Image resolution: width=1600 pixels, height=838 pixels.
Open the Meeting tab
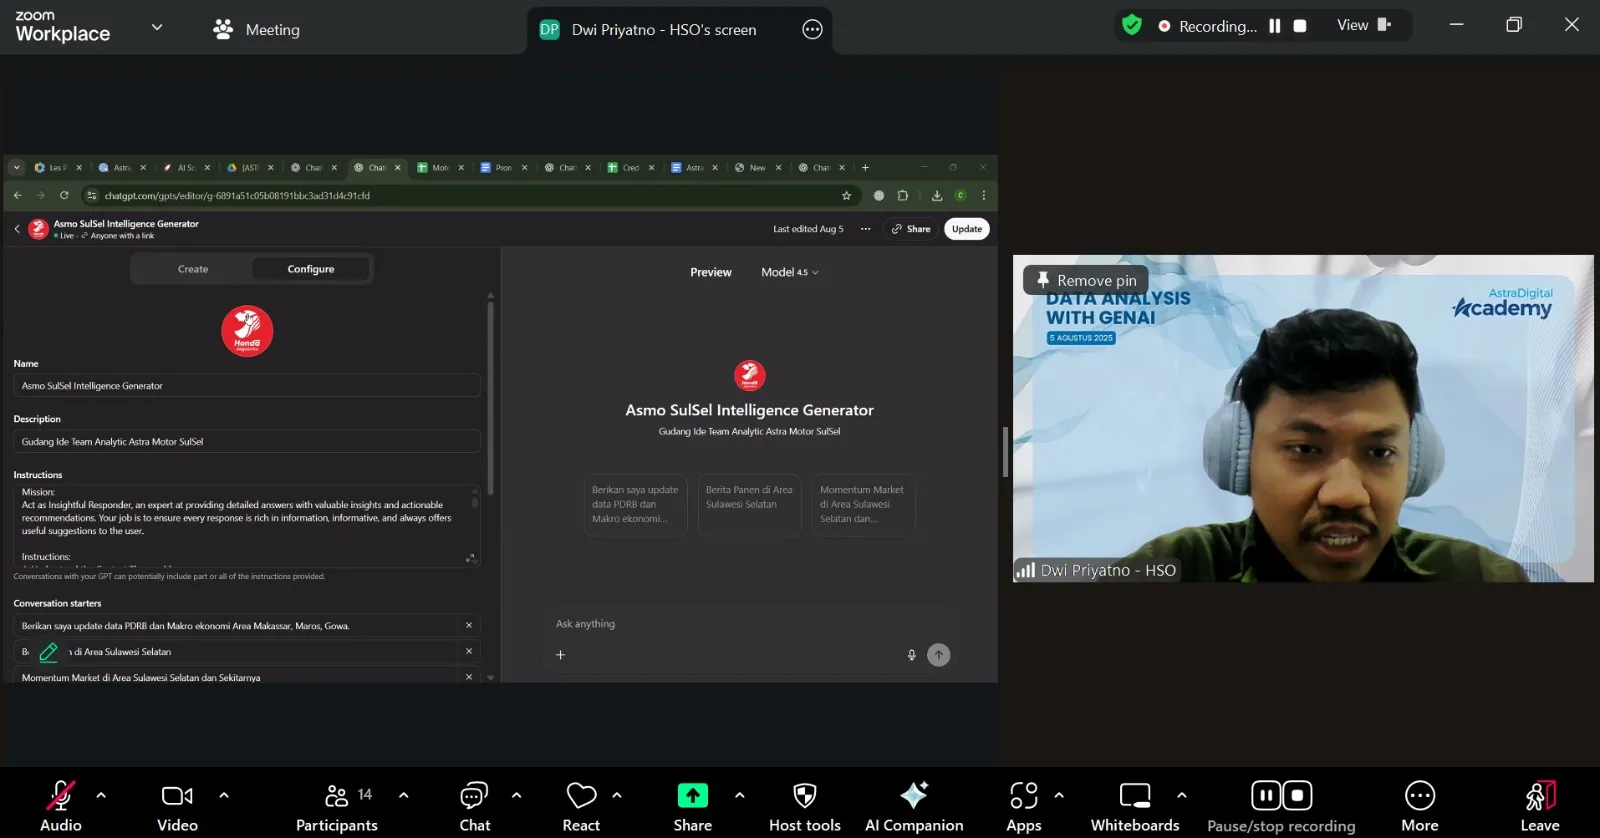coord(256,30)
